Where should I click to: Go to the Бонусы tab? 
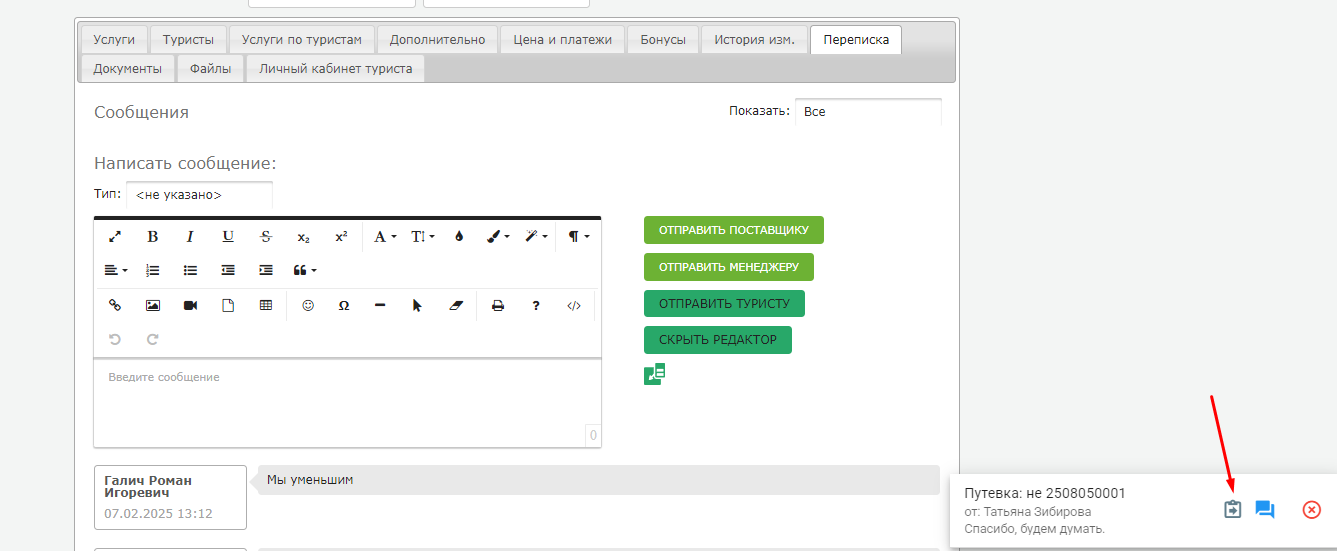pos(663,40)
